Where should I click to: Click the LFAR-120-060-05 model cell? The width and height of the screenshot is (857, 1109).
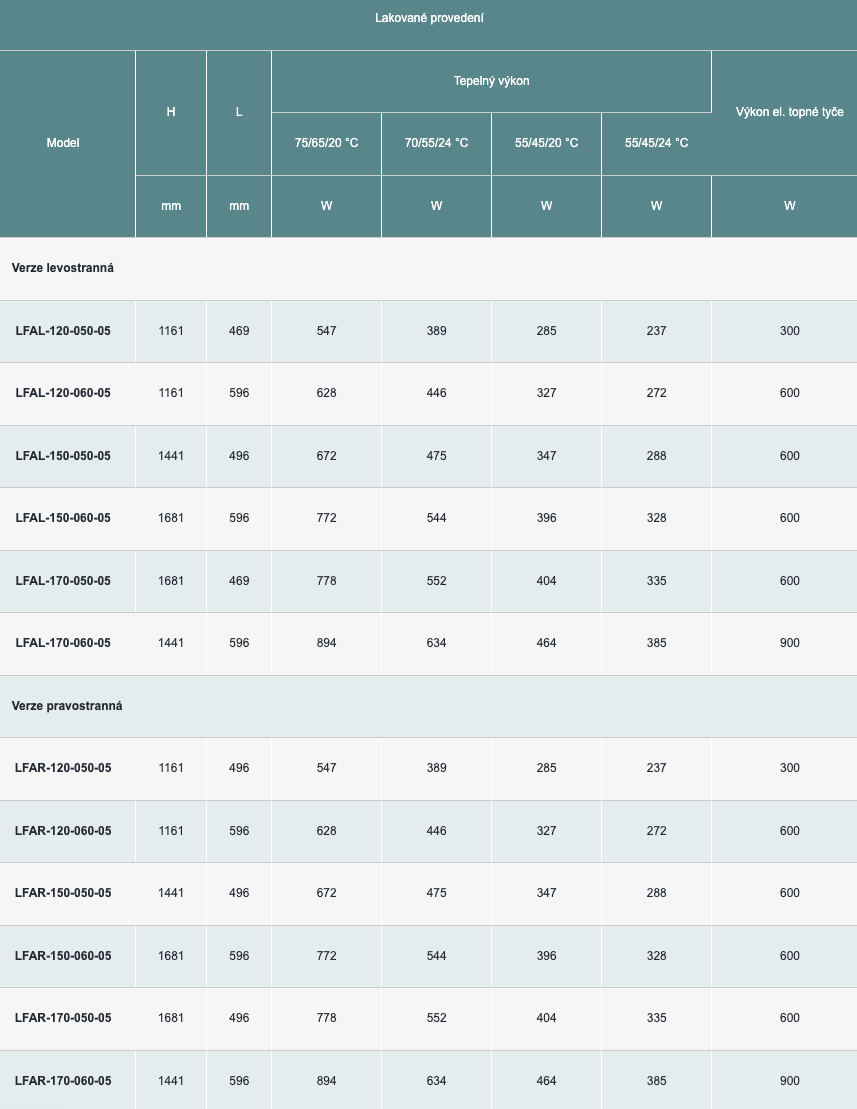[63, 831]
